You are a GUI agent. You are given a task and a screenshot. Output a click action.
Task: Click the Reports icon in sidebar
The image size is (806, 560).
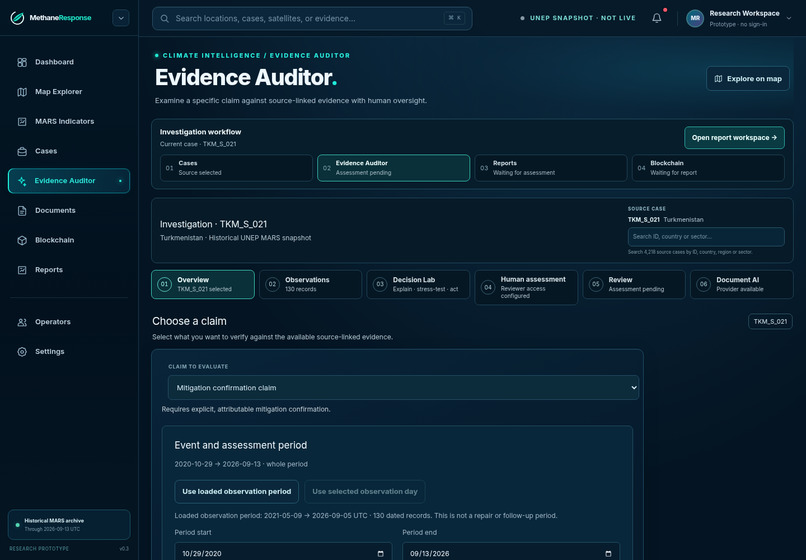pyautogui.click(x=22, y=270)
